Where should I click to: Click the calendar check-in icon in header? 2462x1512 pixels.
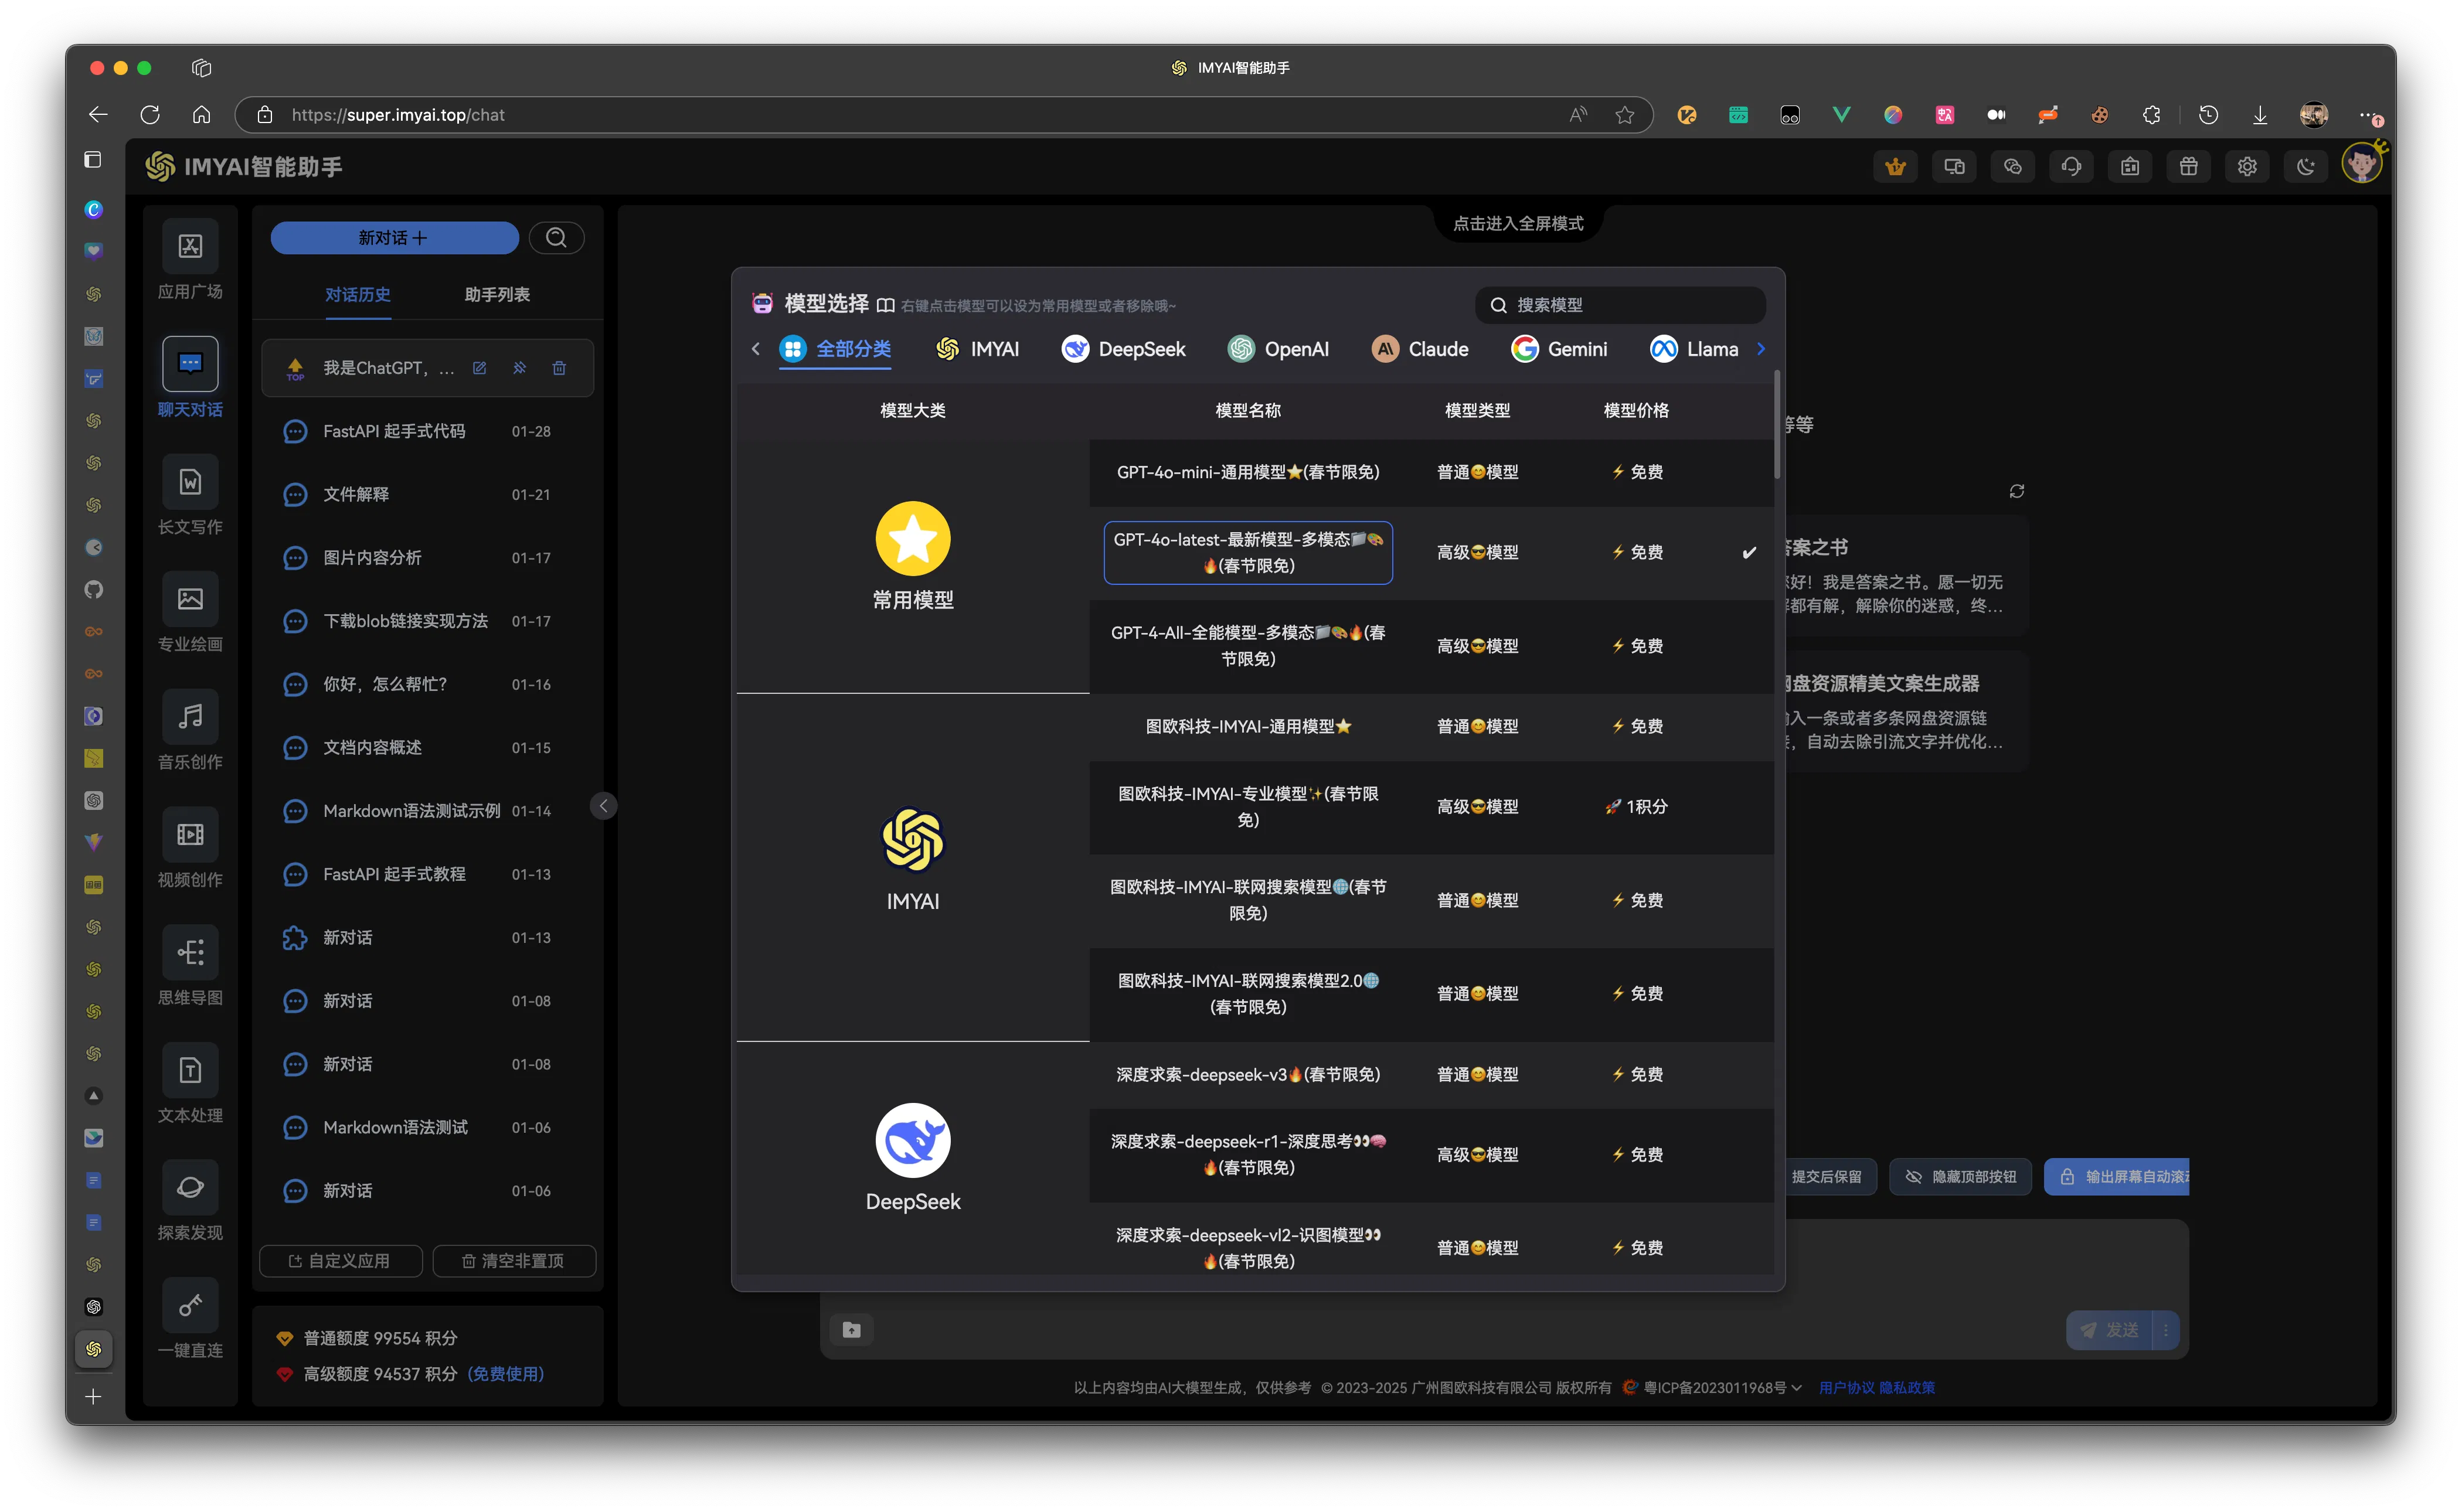[2130, 167]
